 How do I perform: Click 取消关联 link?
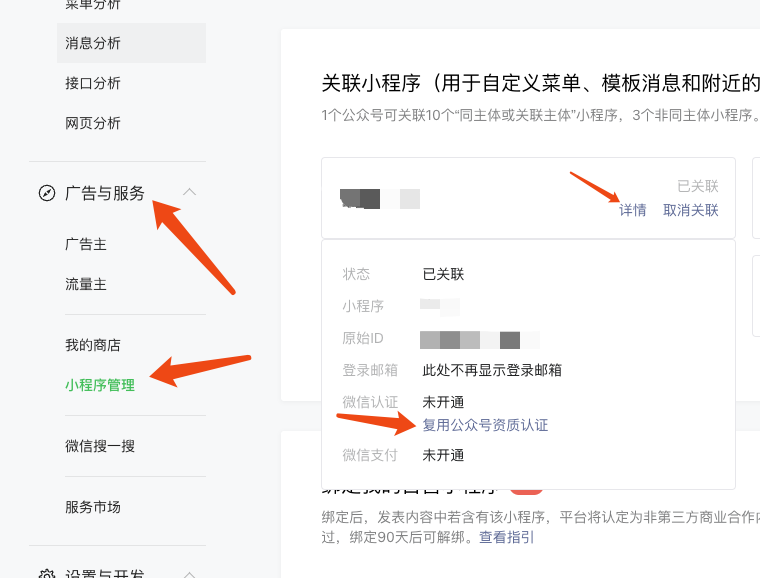691,210
